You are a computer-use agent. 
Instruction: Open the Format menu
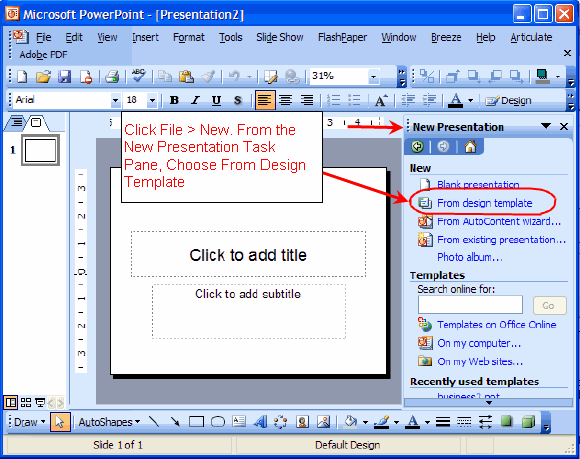click(189, 37)
